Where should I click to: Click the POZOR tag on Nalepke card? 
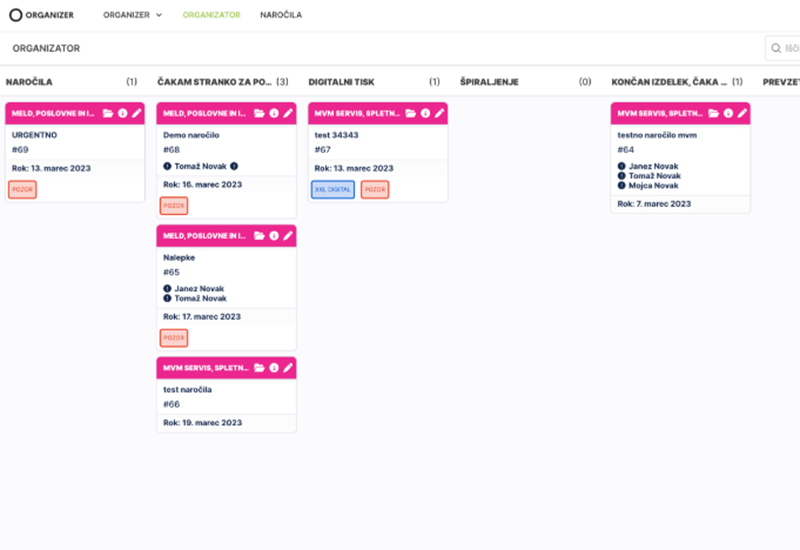[x=174, y=338]
